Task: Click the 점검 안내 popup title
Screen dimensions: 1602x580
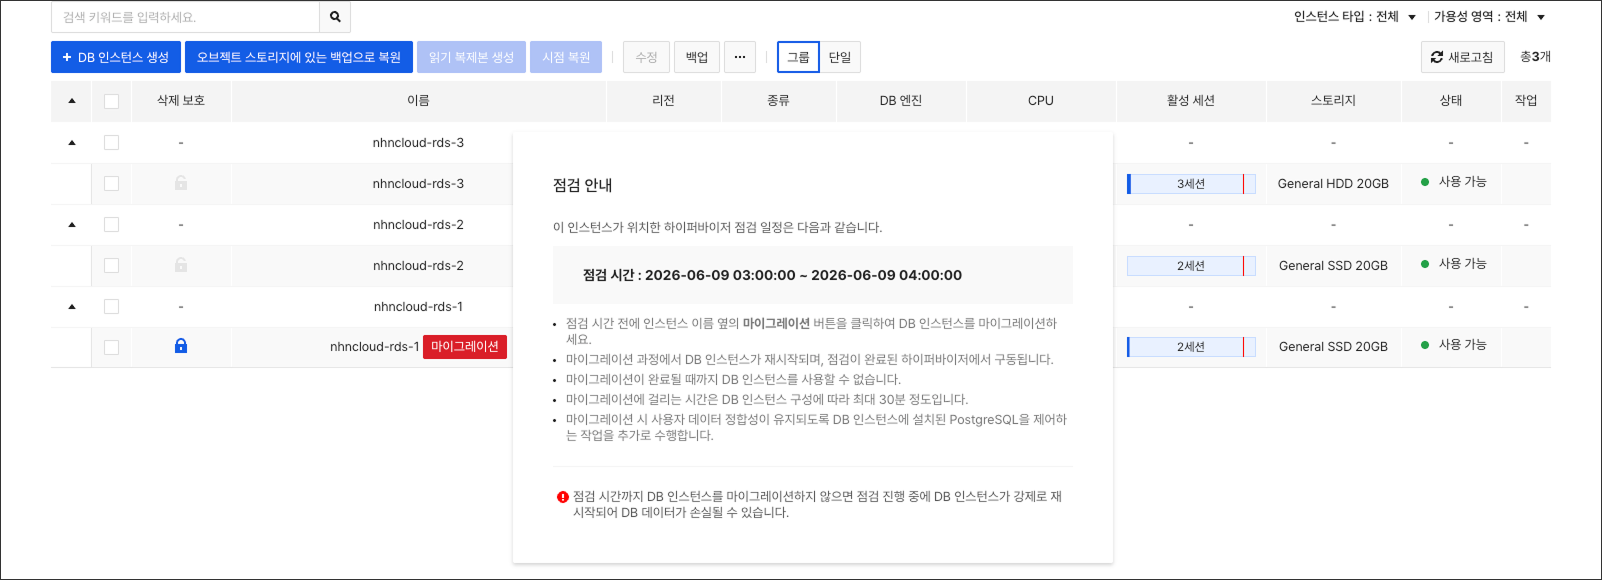Action: point(582,185)
